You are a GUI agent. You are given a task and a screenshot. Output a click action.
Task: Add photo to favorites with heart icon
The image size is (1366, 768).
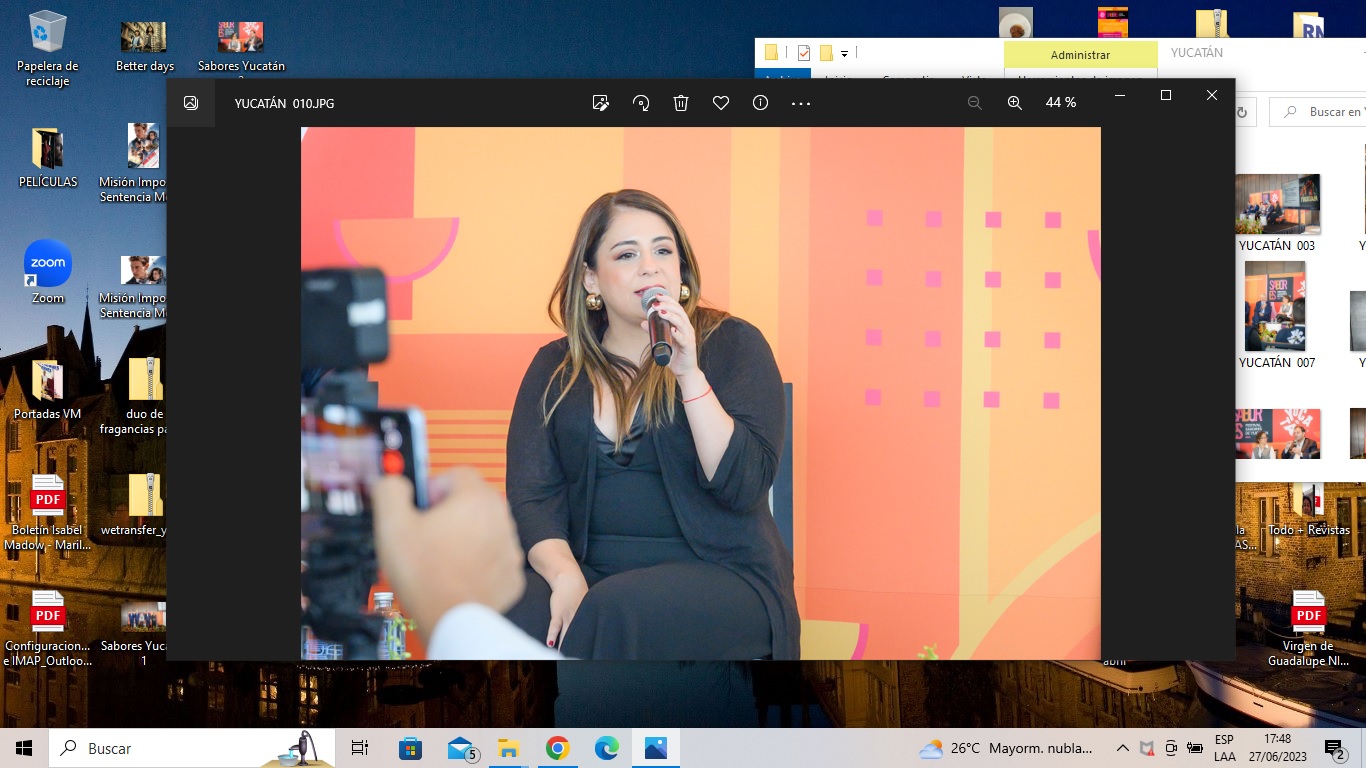[x=721, y=103]
